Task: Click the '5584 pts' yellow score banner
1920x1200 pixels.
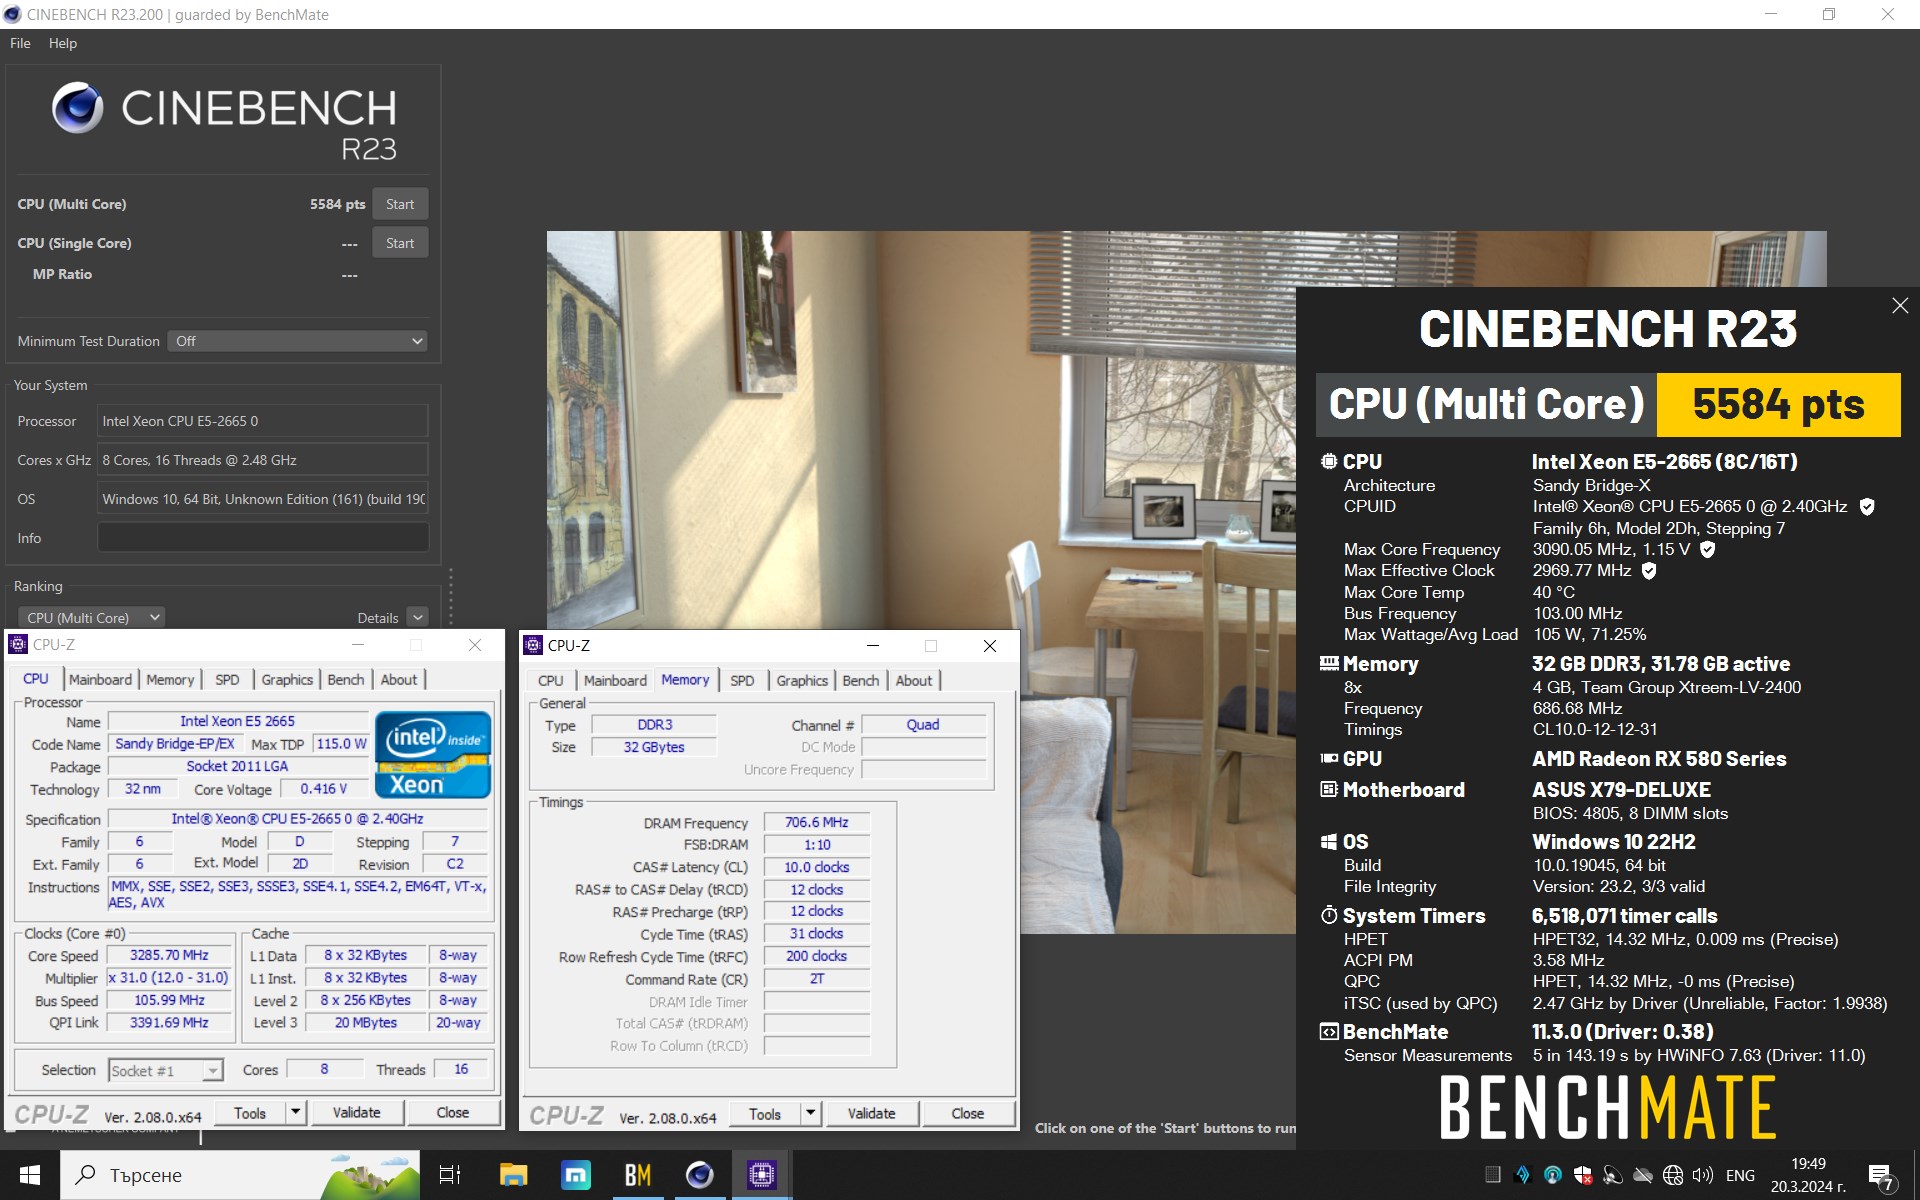Action: pos(1778,405)
